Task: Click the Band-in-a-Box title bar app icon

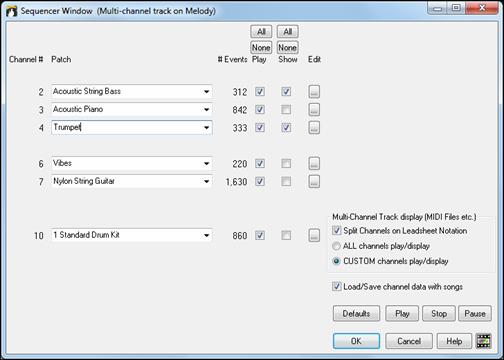Action: pyautogui.click(x=12, y=11)
